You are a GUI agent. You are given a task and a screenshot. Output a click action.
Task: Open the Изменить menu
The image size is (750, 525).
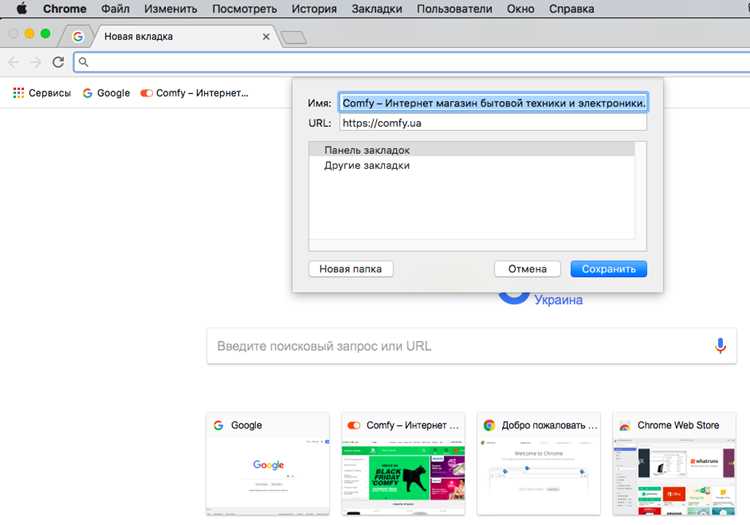pyautogui.click(x=171, y=9)
